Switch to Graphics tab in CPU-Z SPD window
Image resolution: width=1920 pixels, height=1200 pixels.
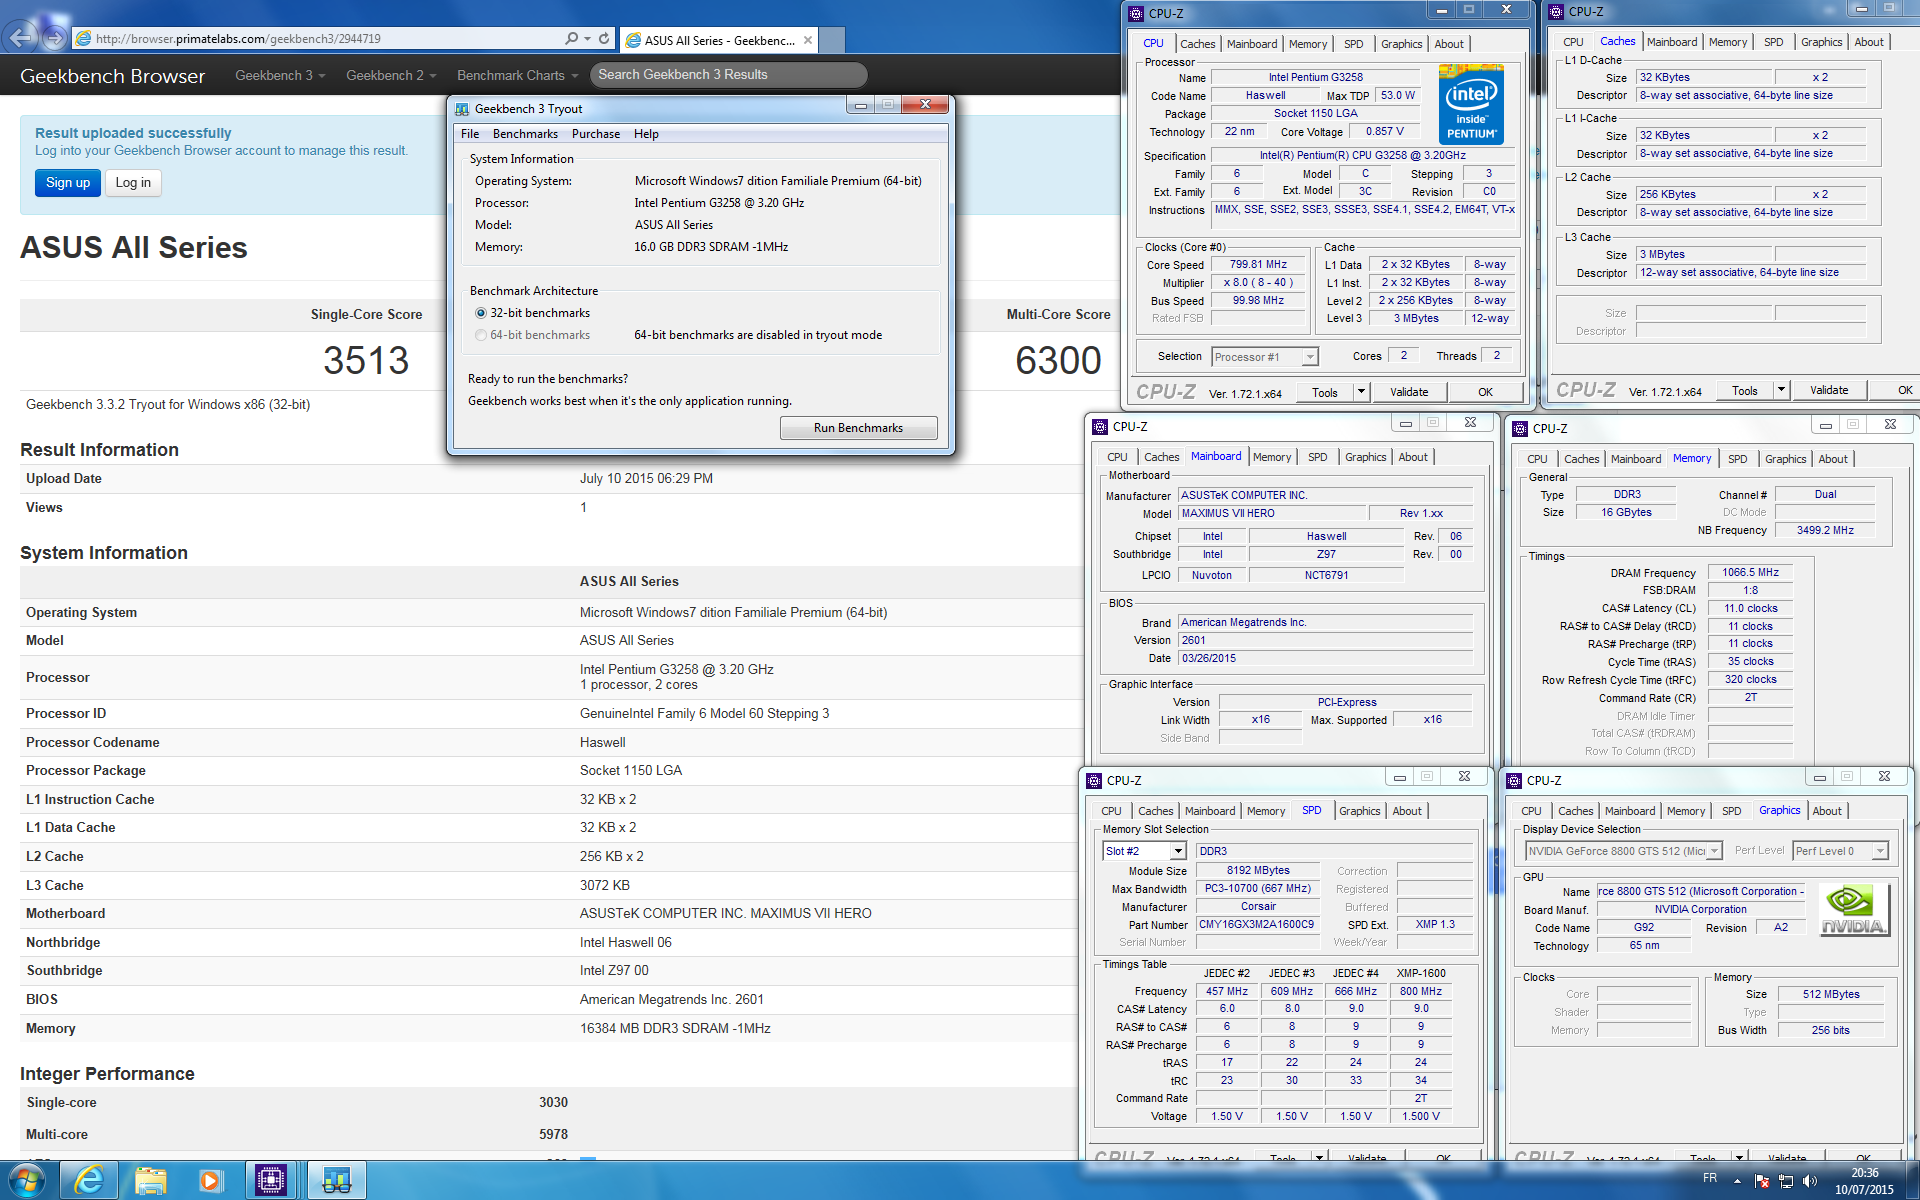coord(1359,811)
